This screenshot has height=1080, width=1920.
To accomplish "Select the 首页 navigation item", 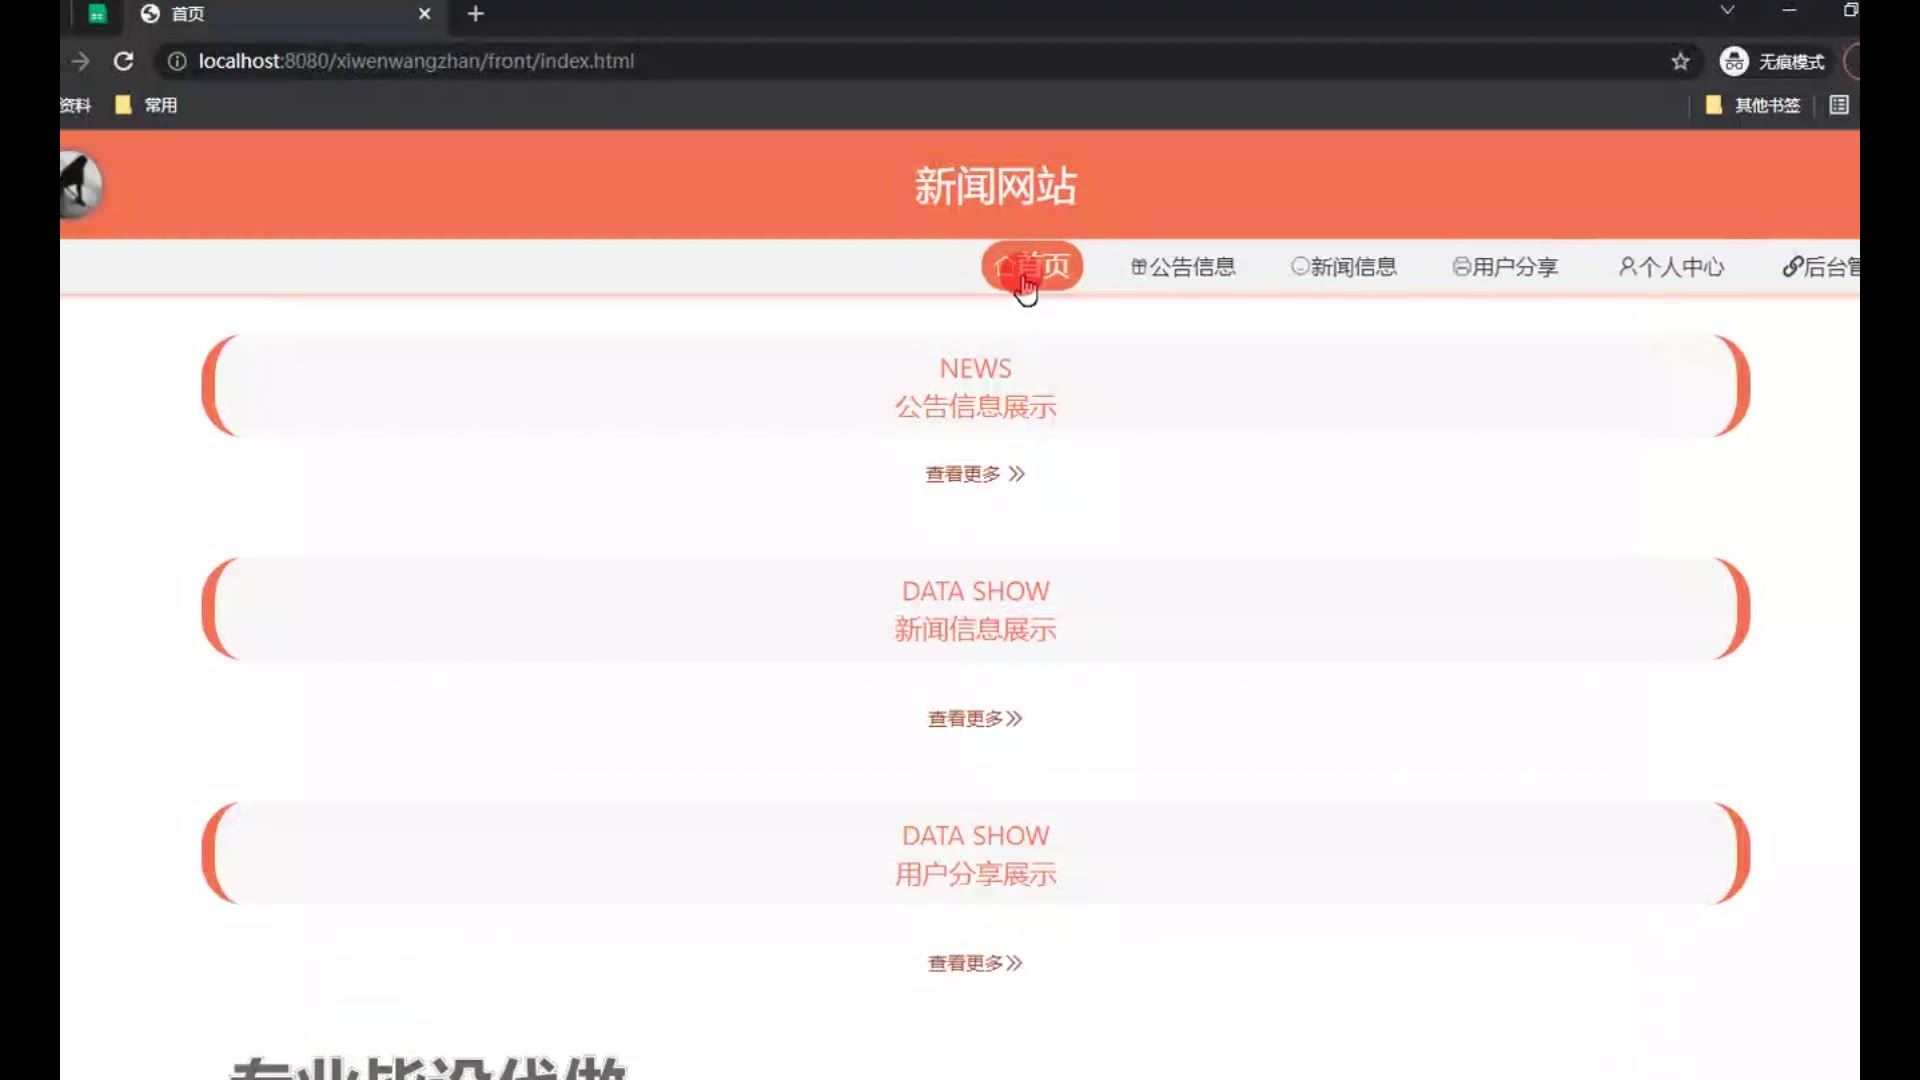I will [1032, 266].
